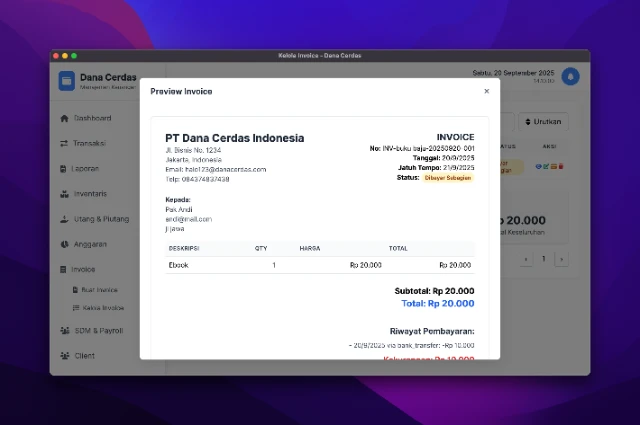Click recipient name Pak Andi
Image resolution: width=640 pixels, height=425 pixels.
[x=179, y=209]
